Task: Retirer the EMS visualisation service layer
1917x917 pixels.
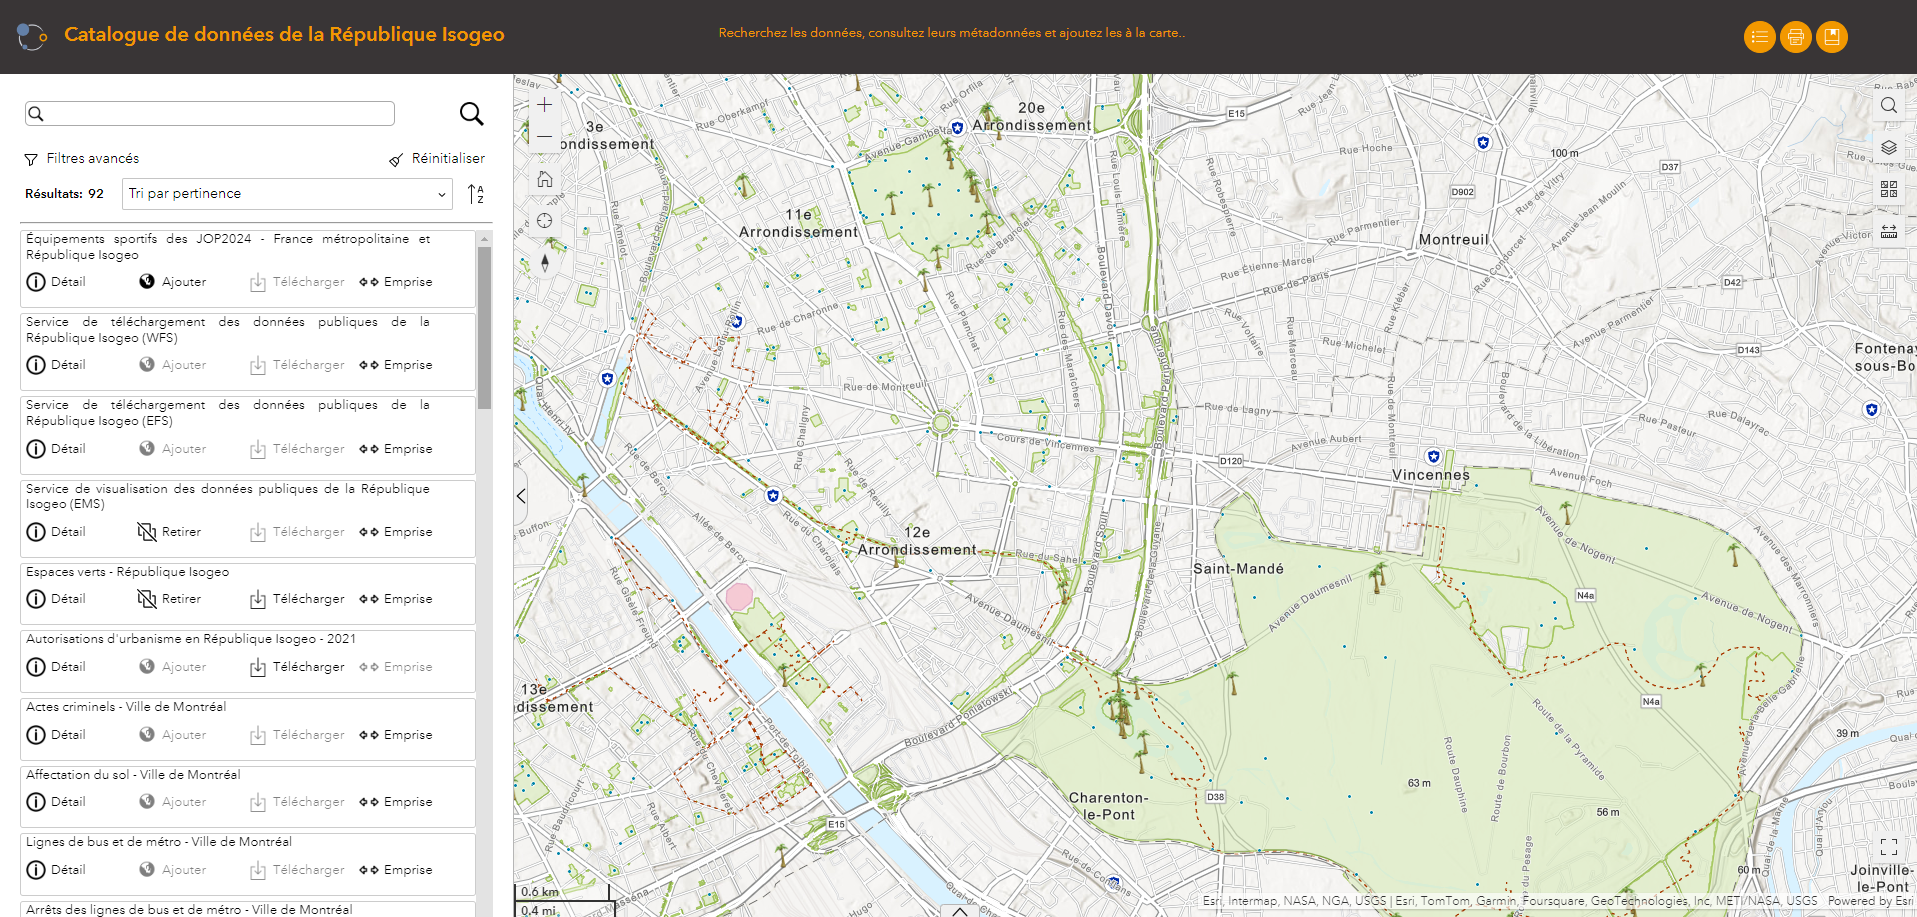Action: click(x=169, y=532)
